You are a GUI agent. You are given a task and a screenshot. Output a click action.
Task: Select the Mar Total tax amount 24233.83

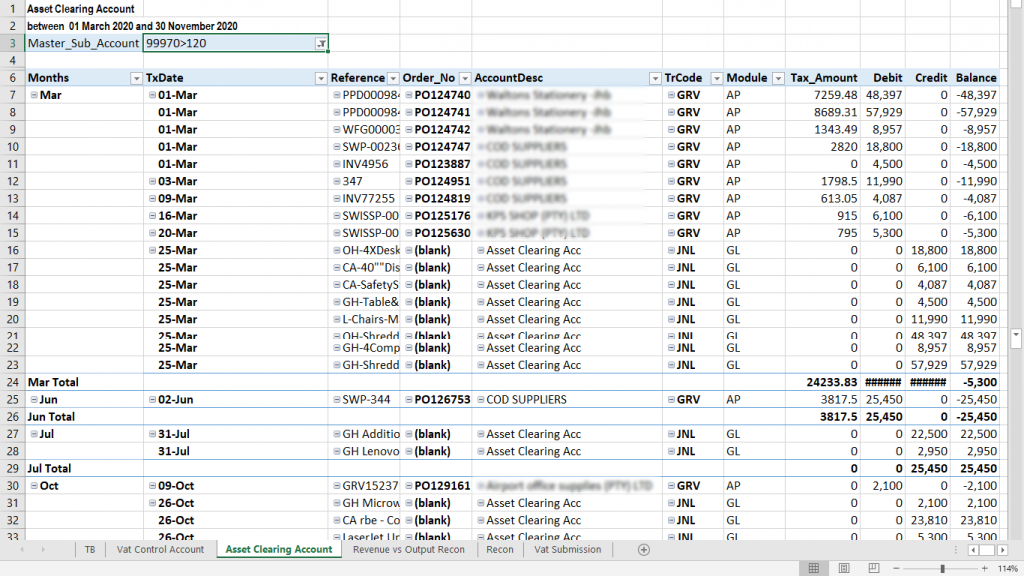point(831,382)
